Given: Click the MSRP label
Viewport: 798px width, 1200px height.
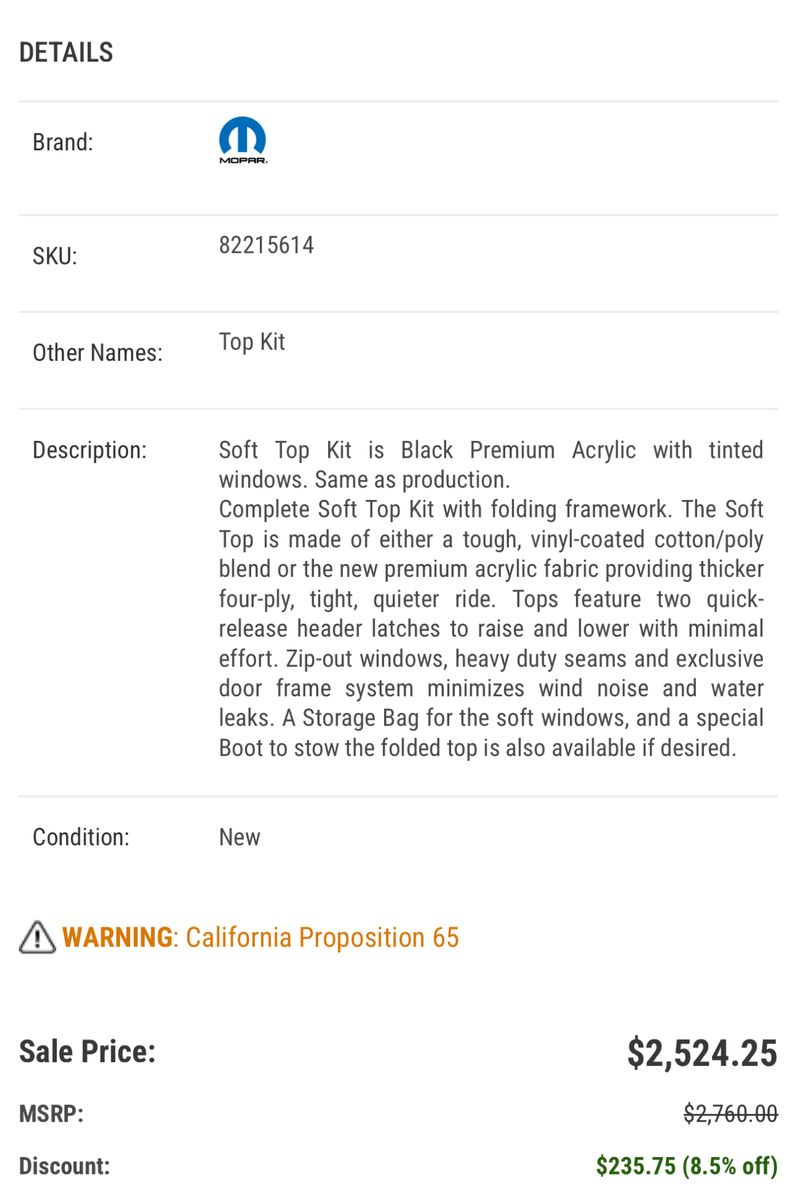Looking at the screenshot, I should [x=51, y=1114].
